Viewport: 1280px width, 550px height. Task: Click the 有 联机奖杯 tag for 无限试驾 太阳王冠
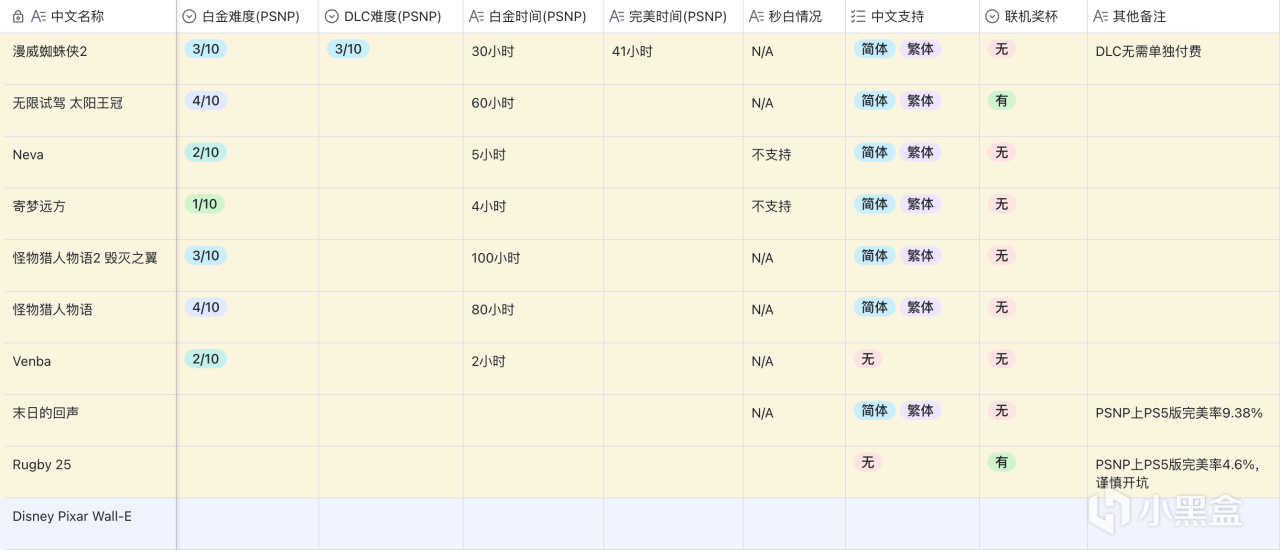(1001, 101)
